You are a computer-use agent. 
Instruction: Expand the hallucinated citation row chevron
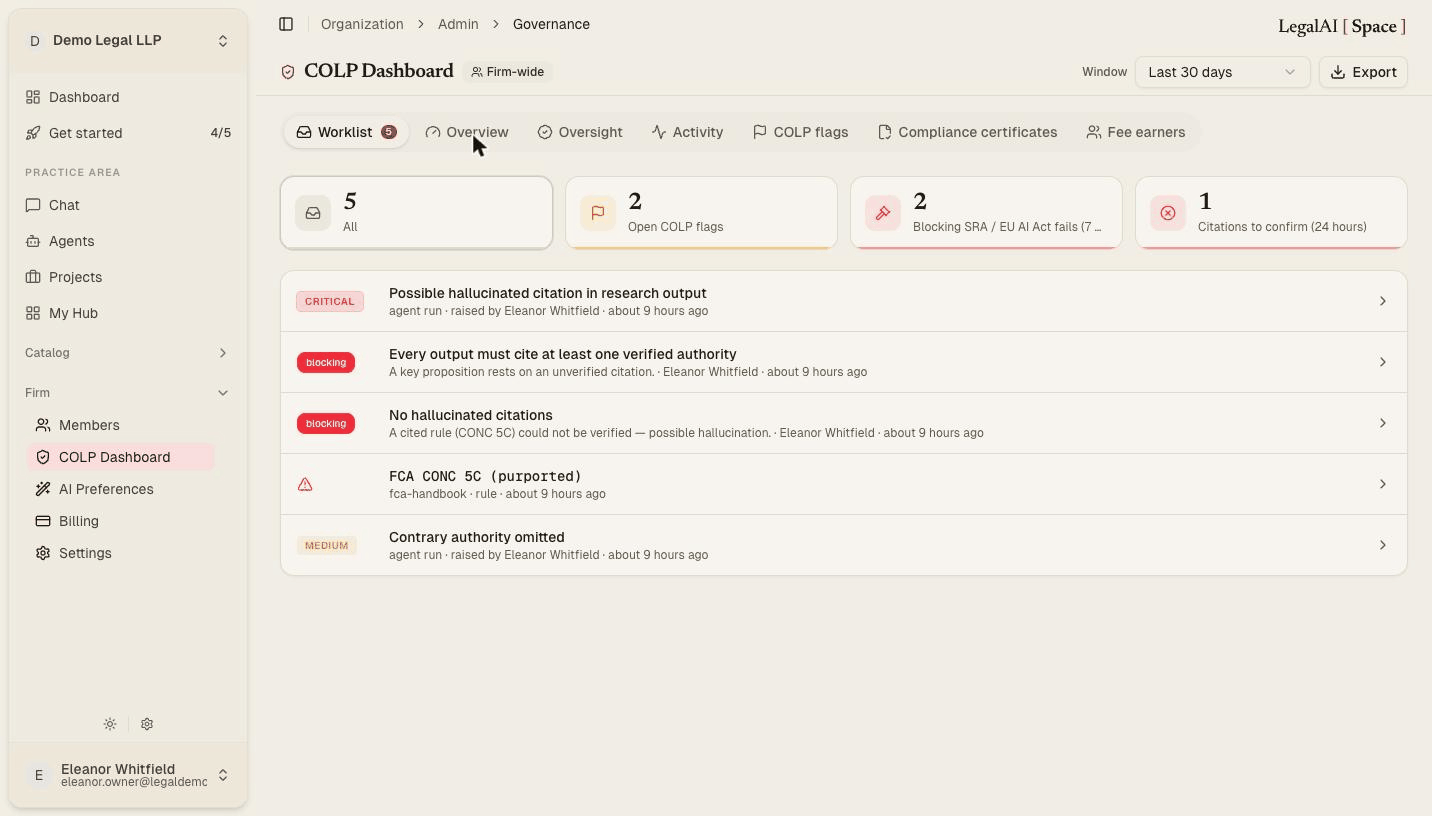(x=1383, y=301)
